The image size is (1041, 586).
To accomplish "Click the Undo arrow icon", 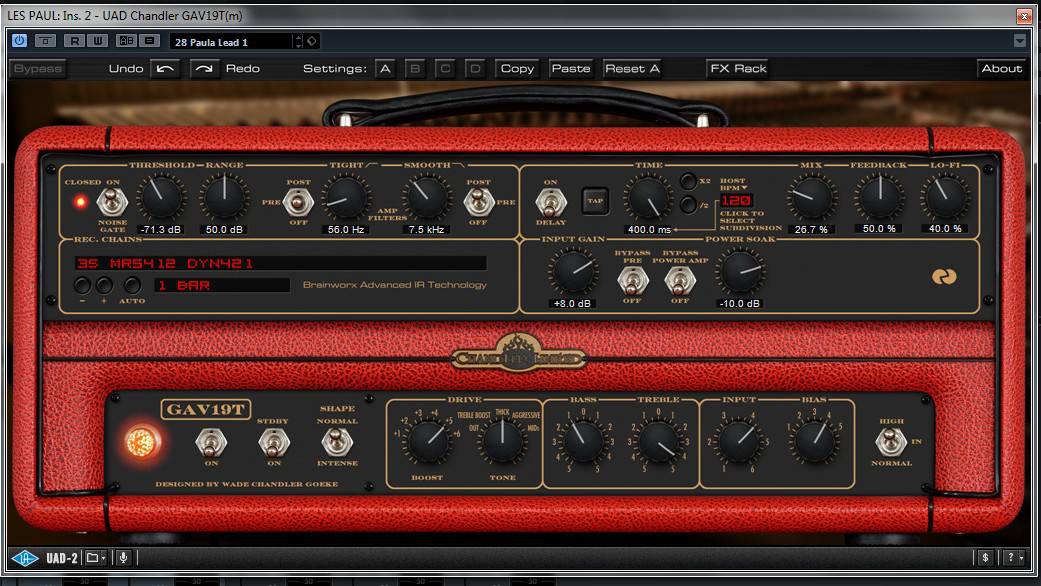I will click(166, 69).
